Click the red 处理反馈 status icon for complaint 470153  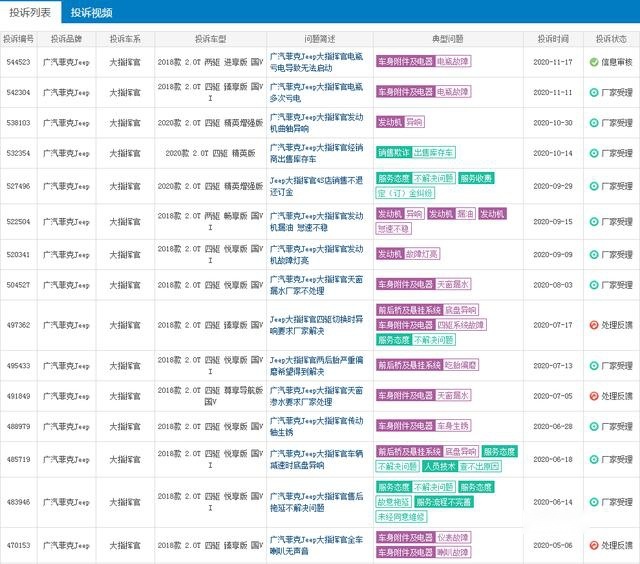(594, 545)
